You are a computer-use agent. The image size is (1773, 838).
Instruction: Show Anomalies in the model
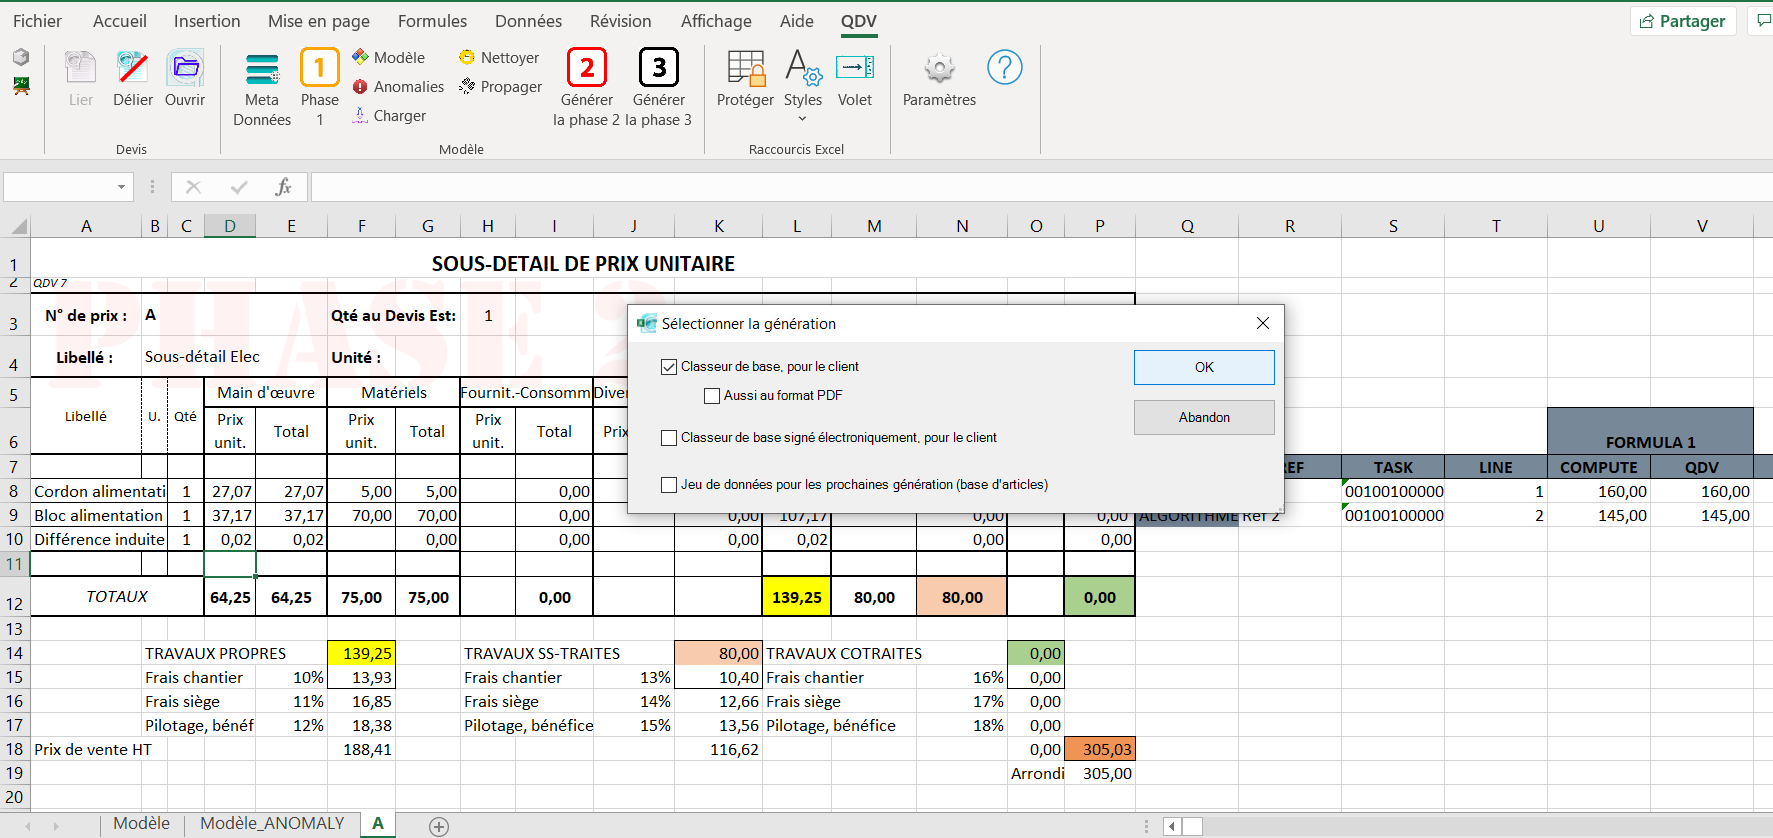tap(398, 87)
